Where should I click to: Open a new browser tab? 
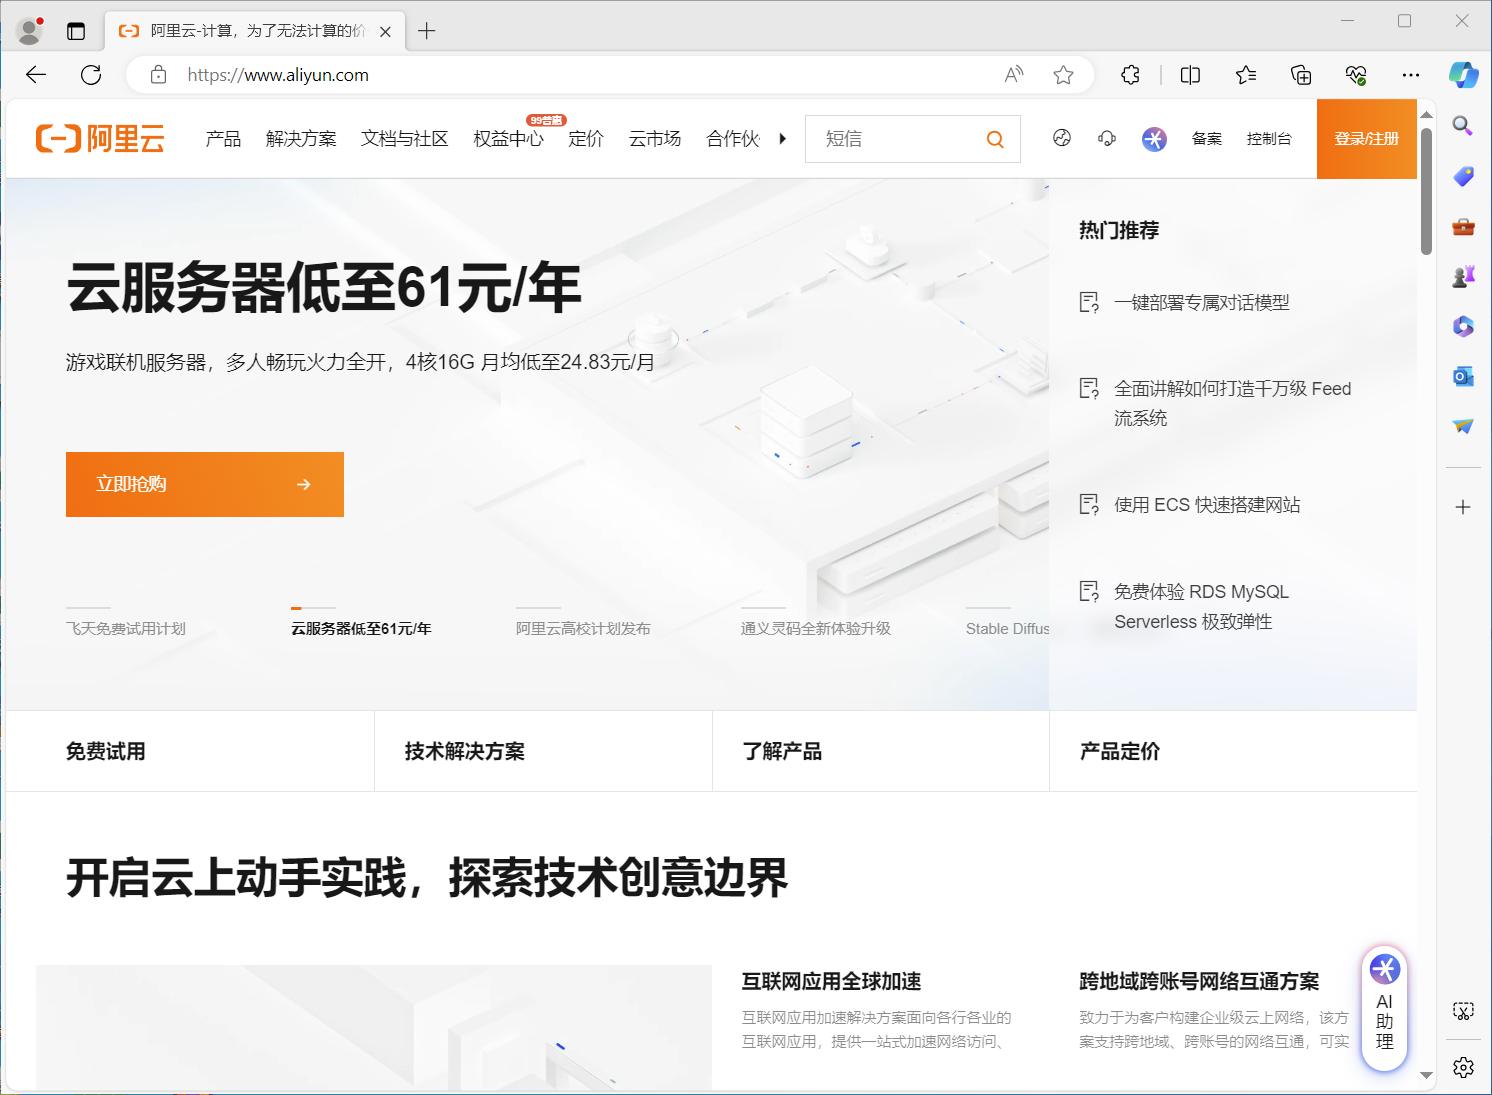pyautogui.click(x=427, y=31)
